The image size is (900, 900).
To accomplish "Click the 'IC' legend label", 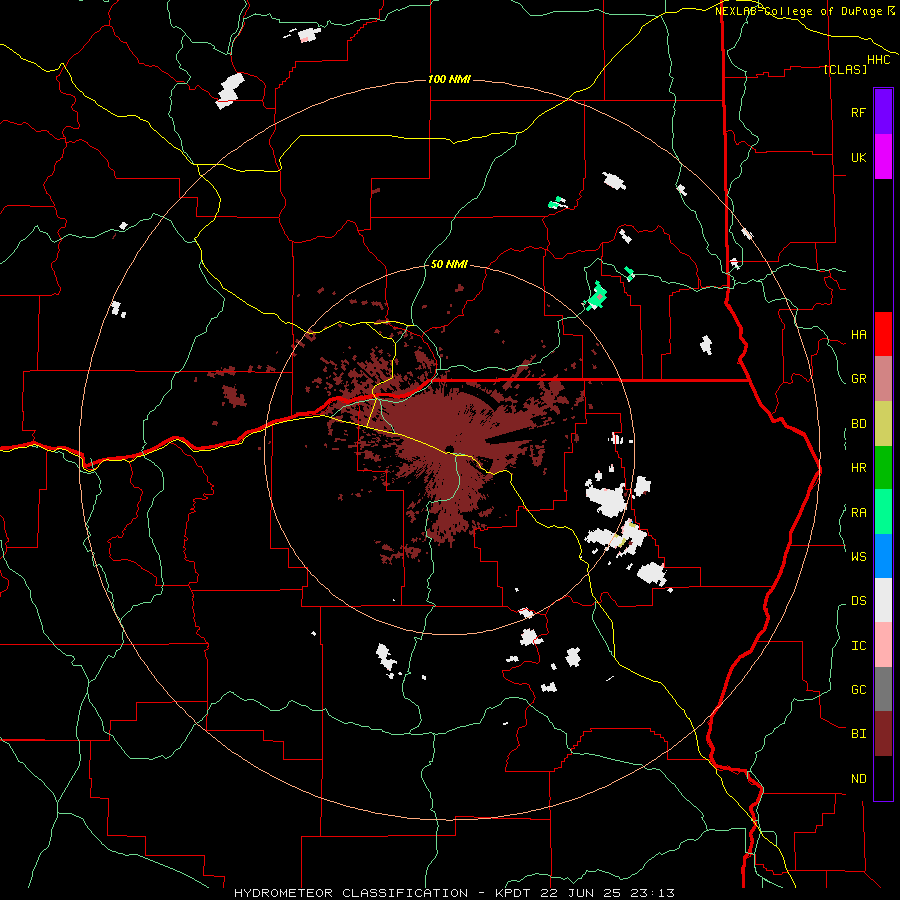I will point(858,646).
